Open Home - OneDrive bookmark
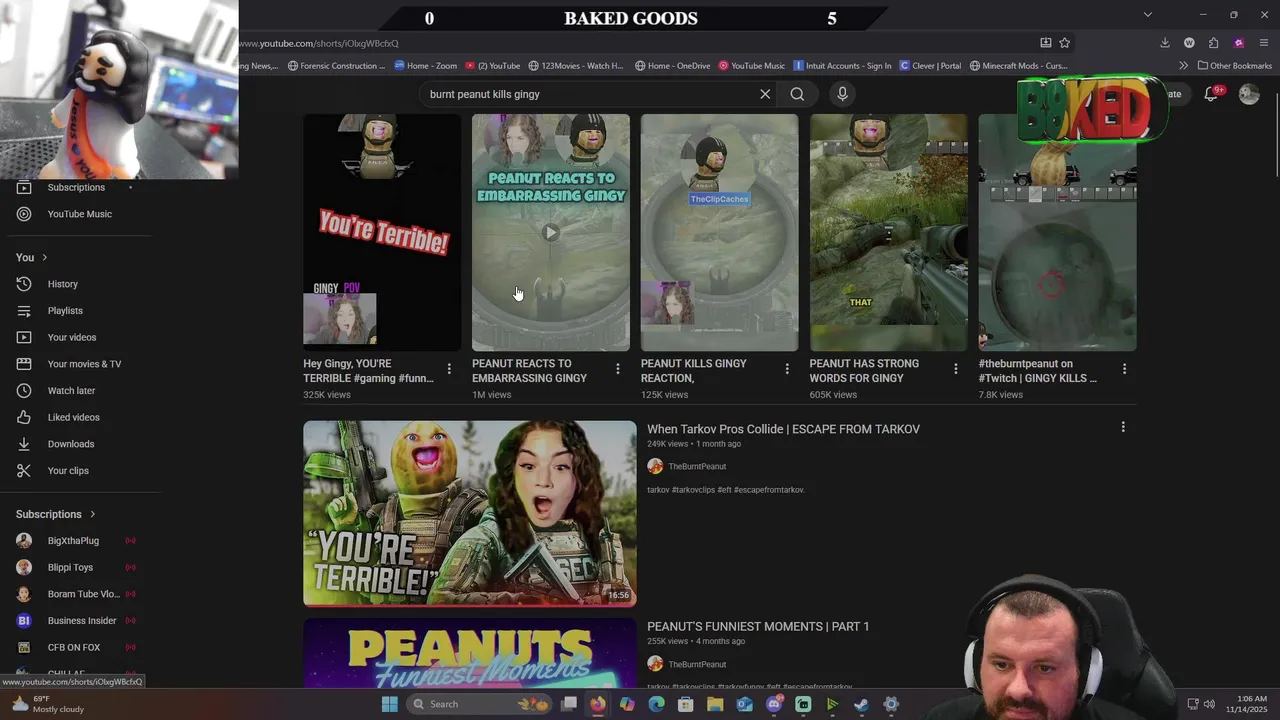 pyautogui.click(x=673, y=66)
